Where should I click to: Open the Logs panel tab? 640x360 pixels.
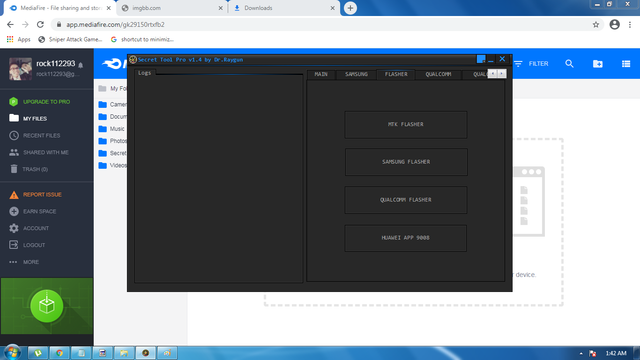pos(144,73)
